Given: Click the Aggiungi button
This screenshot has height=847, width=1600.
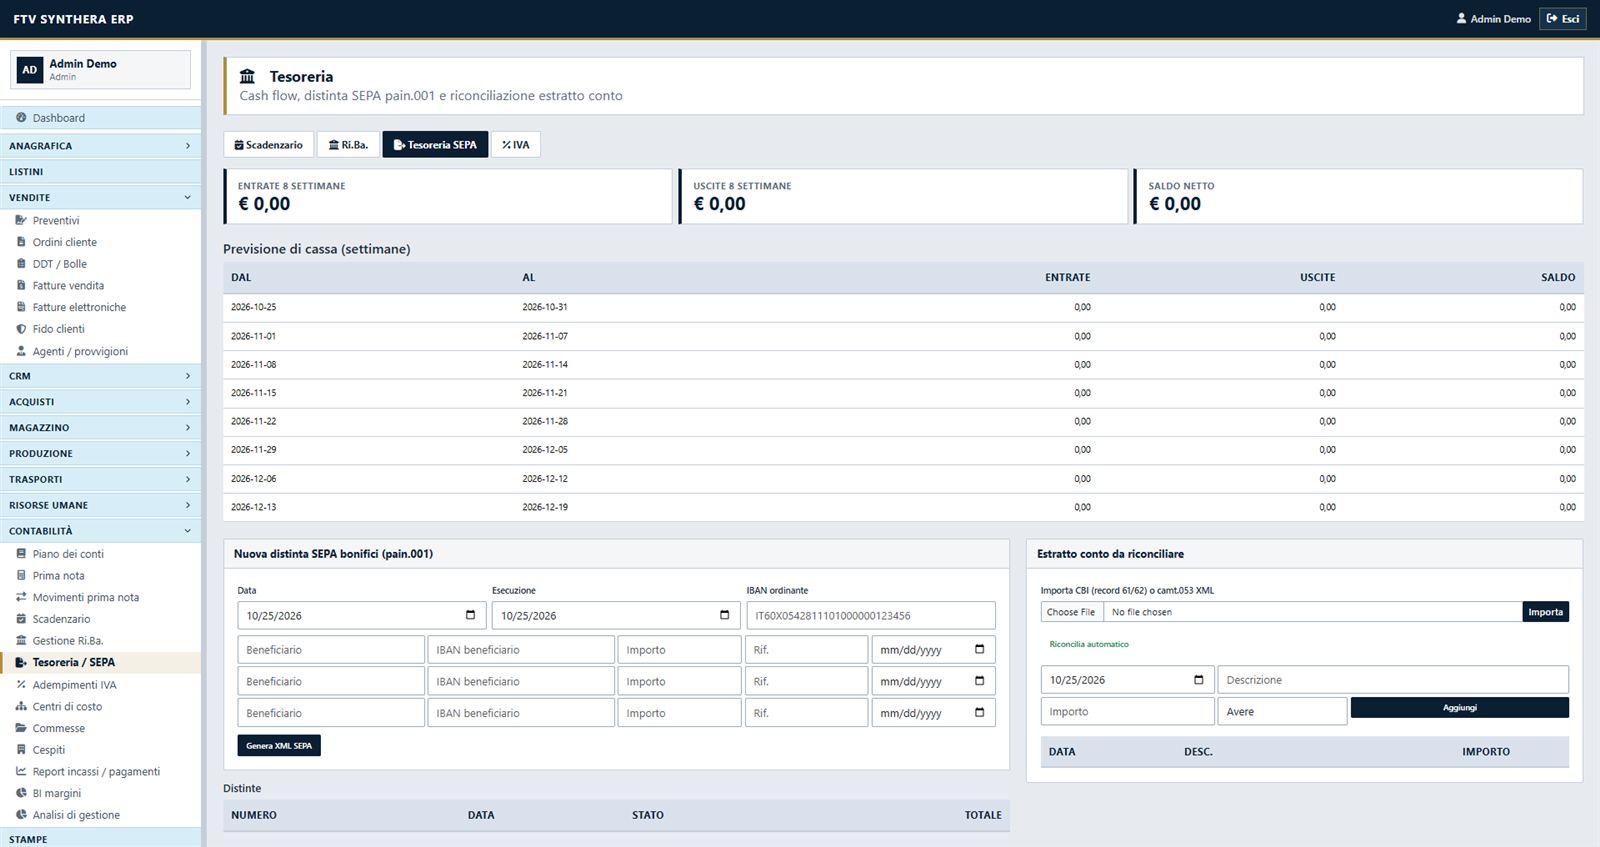Looking at the screenshot, I should 1459,708.
